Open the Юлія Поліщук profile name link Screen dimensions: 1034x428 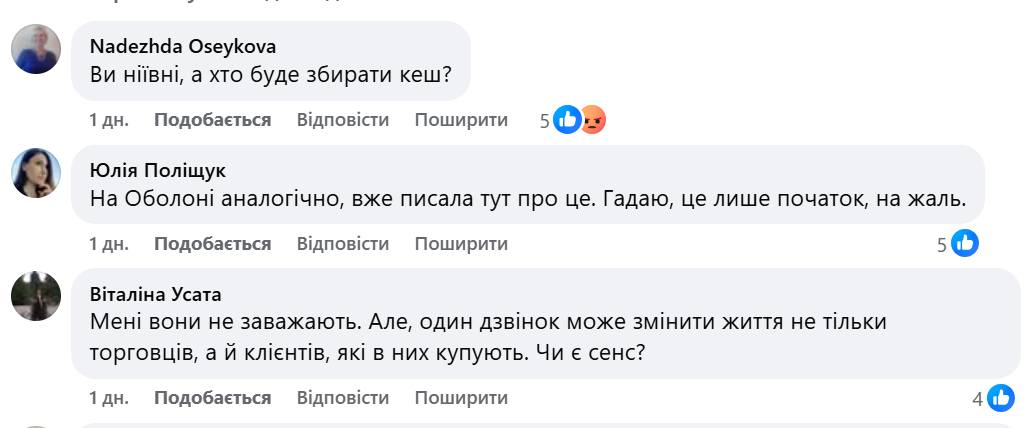[158, 170]
